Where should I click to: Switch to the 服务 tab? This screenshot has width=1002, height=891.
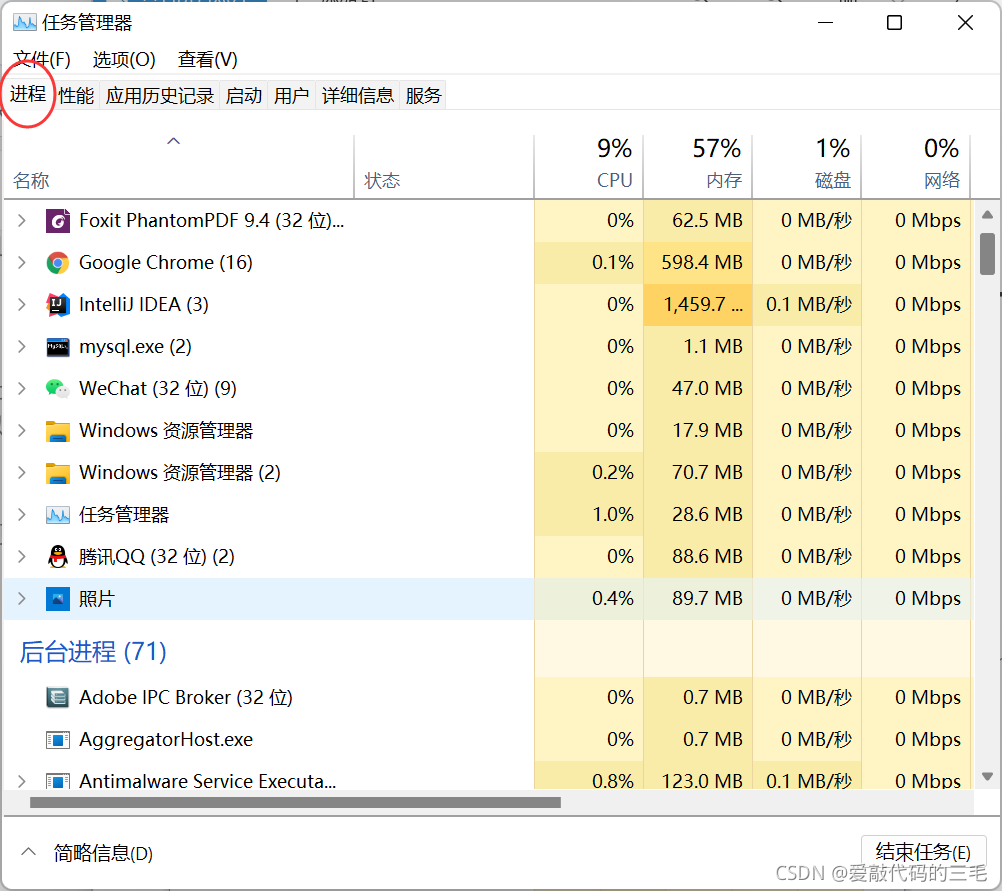pos(424,95)
